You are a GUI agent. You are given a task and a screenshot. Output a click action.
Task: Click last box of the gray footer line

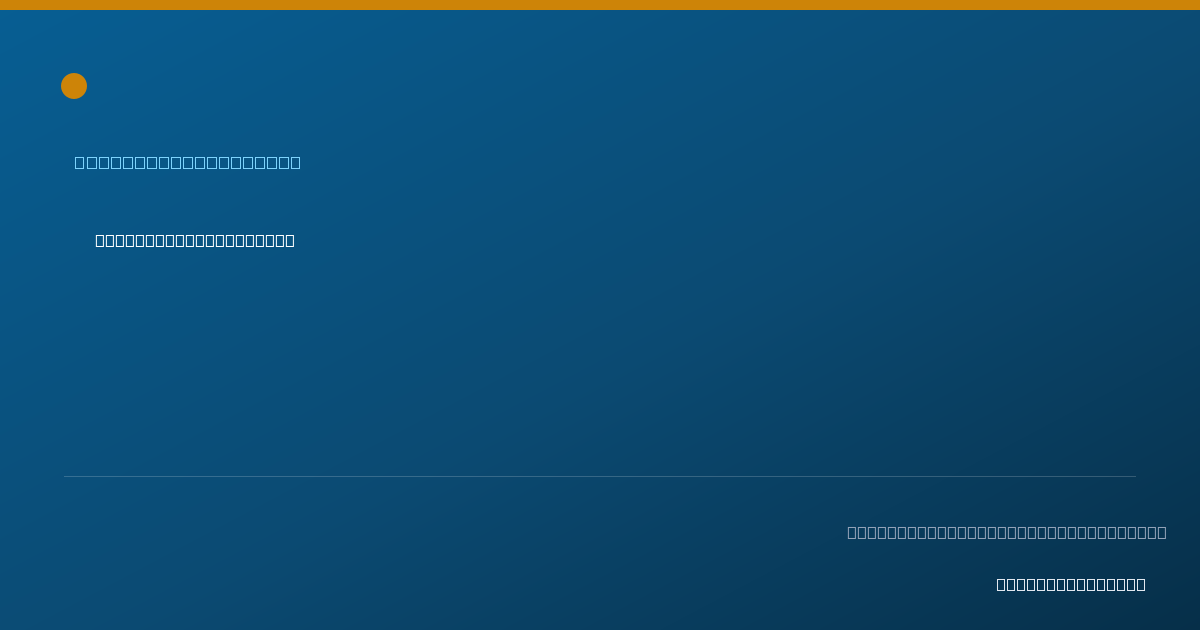pyautogui.click(x=1162, y=532)
